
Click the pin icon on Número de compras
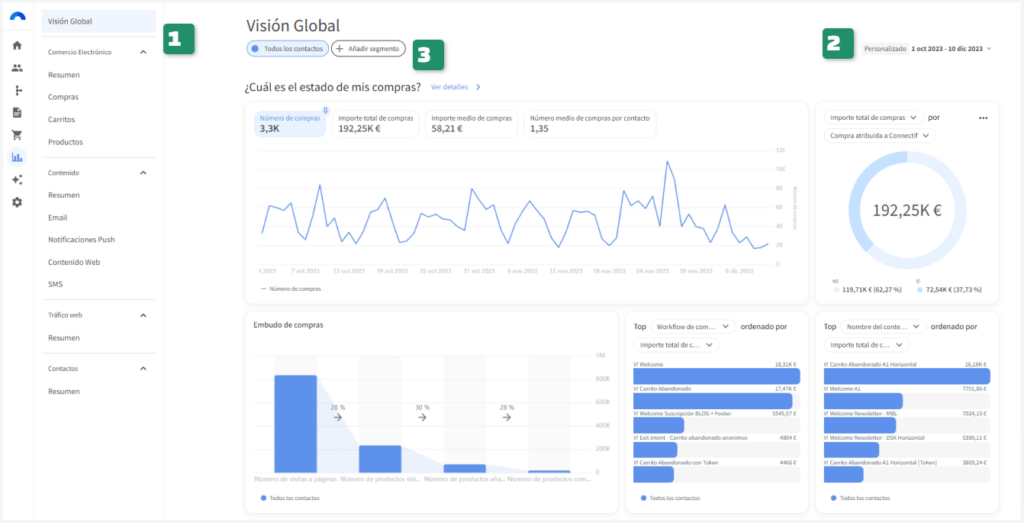point(326,110)
